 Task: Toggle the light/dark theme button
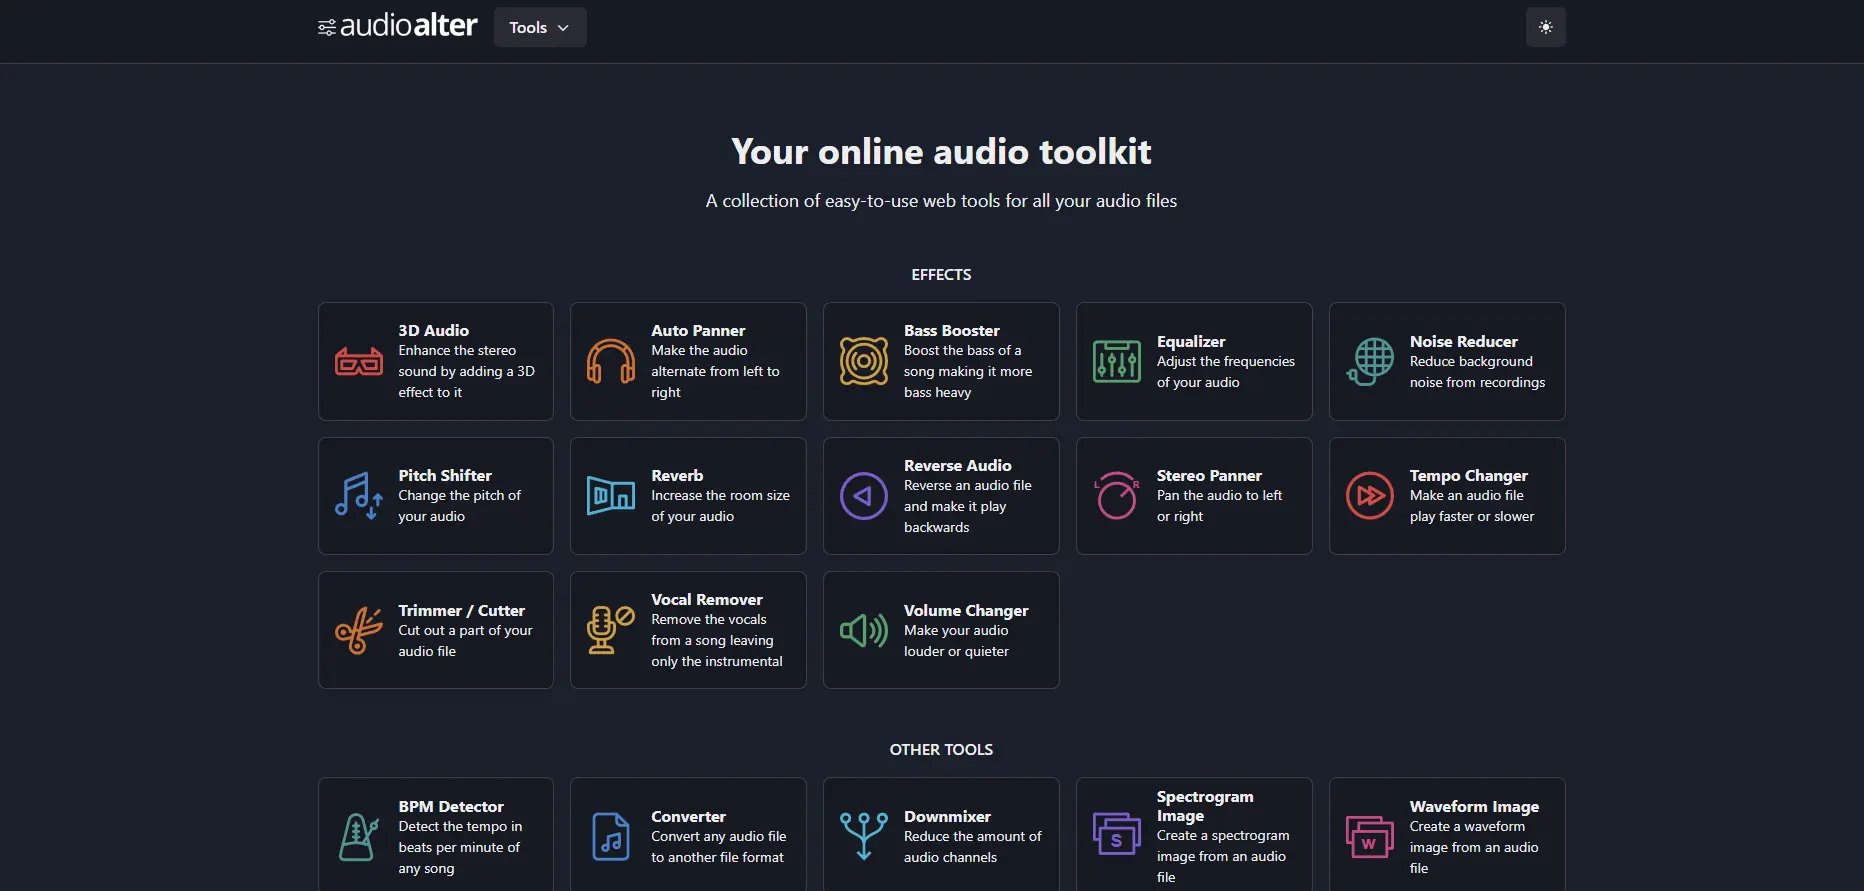1545,27
